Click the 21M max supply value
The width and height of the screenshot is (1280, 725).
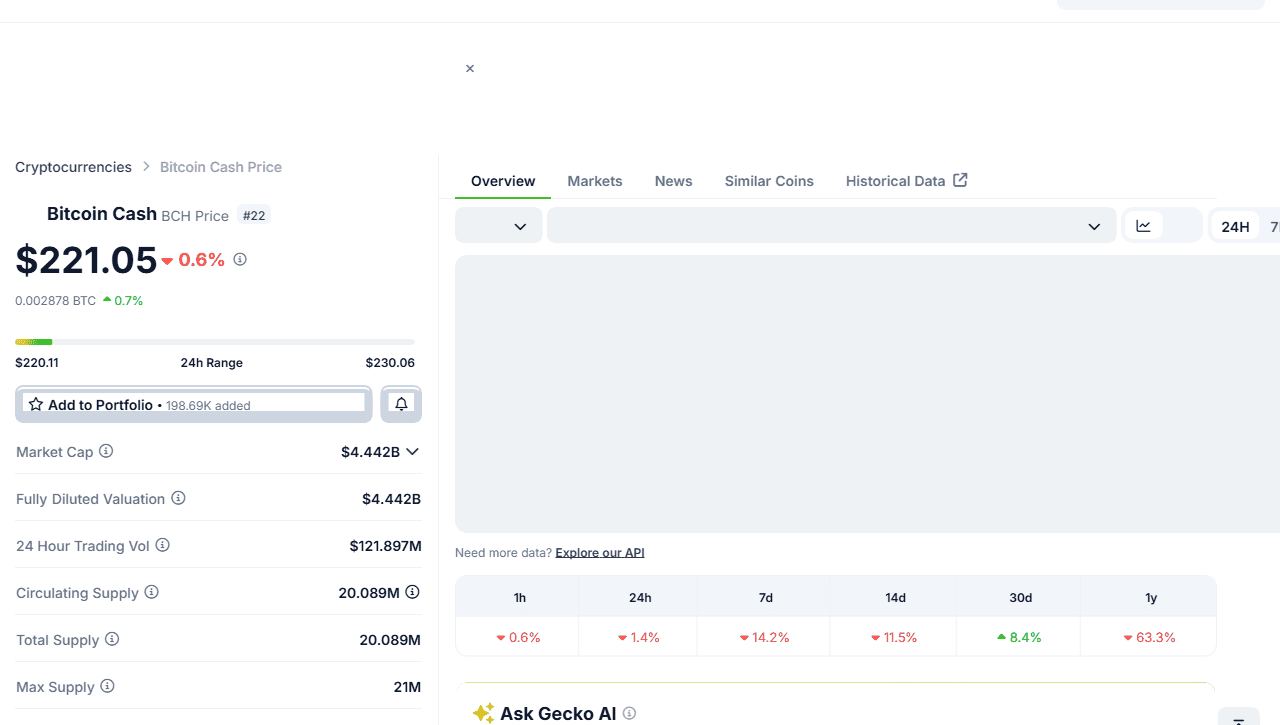[407, 687]
